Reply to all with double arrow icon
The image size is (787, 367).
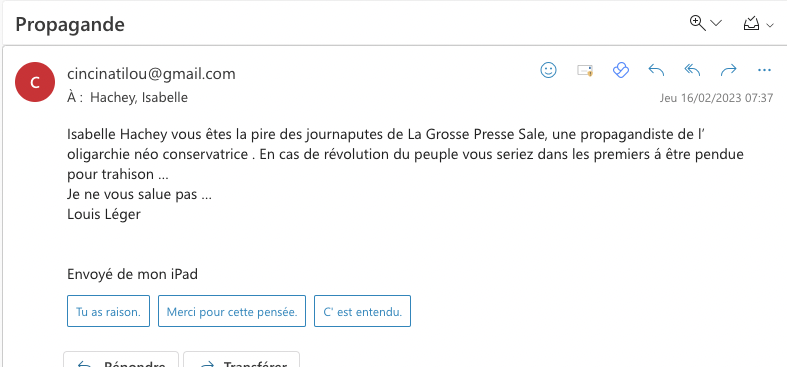[692, 70]
